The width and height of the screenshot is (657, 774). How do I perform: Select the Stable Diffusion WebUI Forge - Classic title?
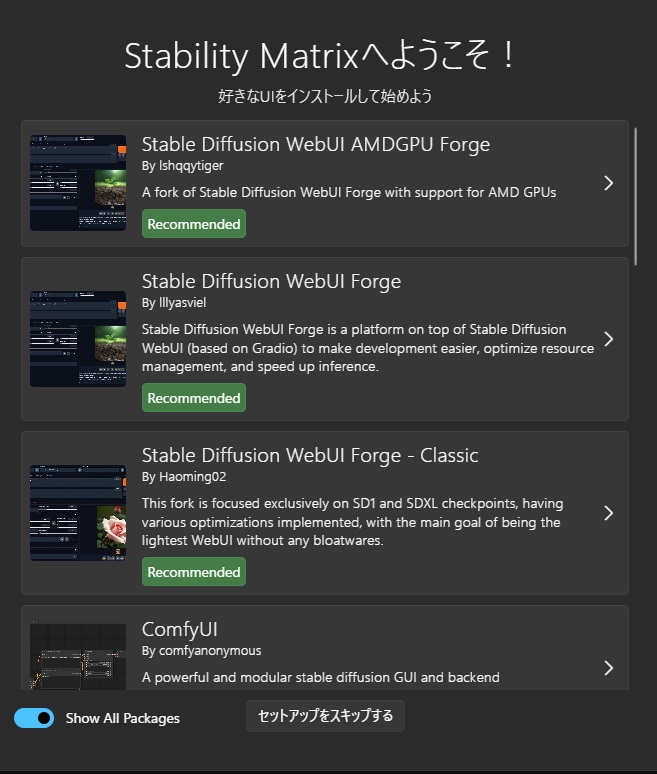pos(310,456)
